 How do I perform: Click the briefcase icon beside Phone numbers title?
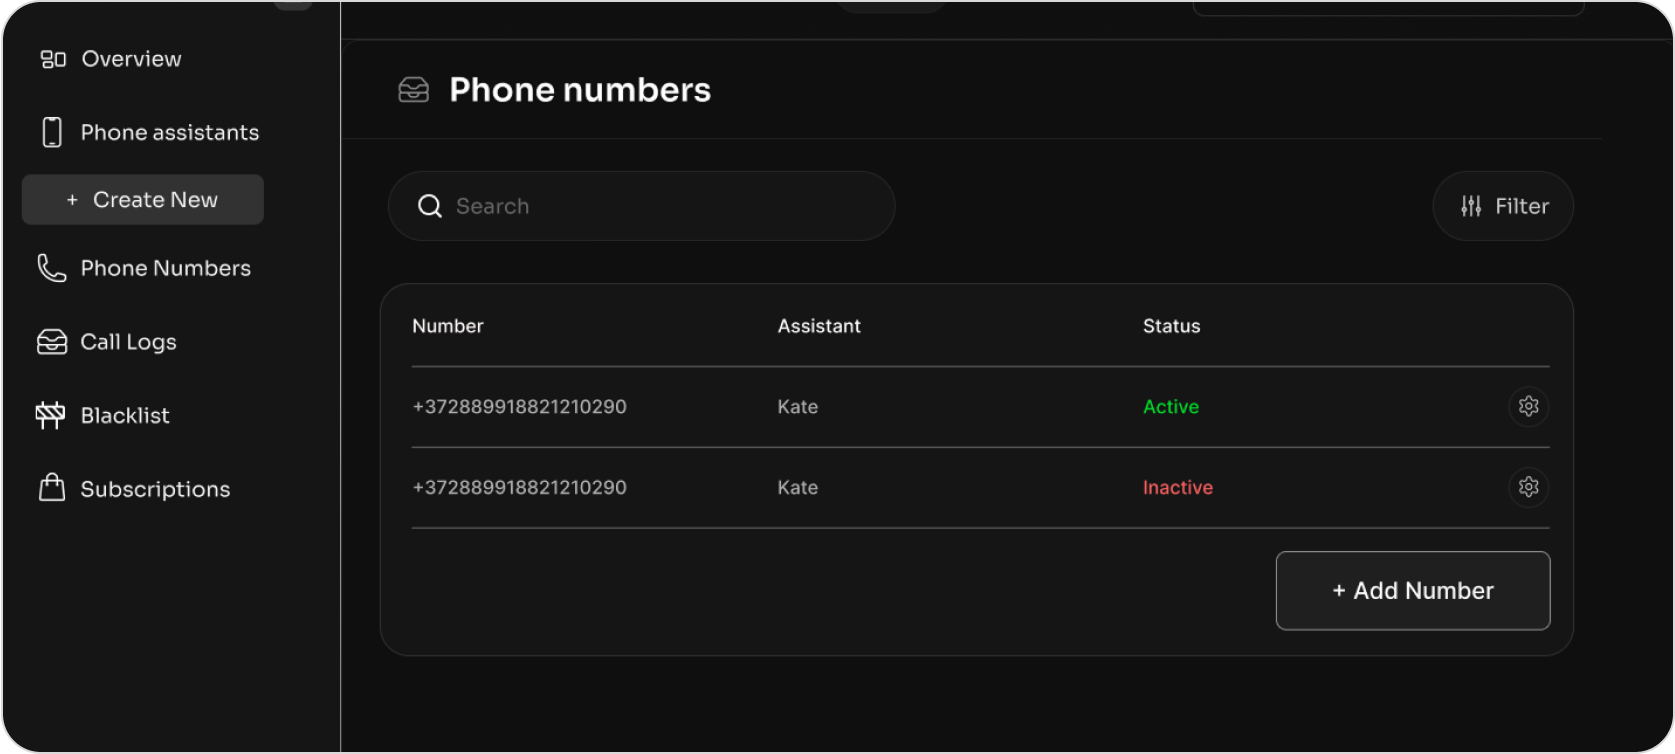click(412, 89)
